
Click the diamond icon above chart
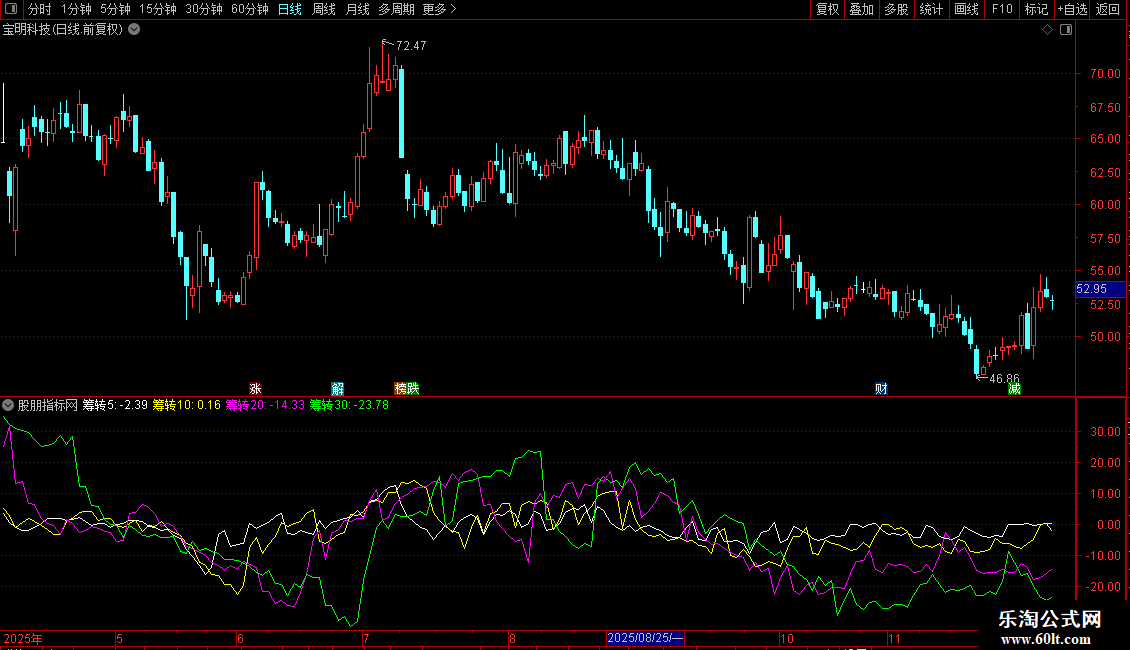tap(1048, 30)
